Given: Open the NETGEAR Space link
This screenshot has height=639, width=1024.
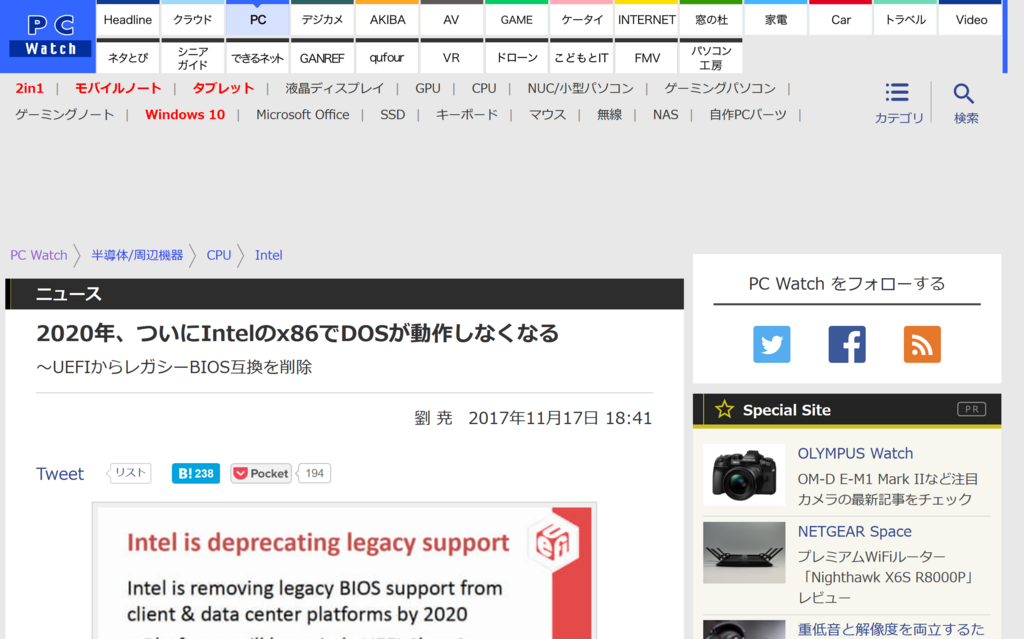Looking at the screenshot, I should [x=854, y=531].
